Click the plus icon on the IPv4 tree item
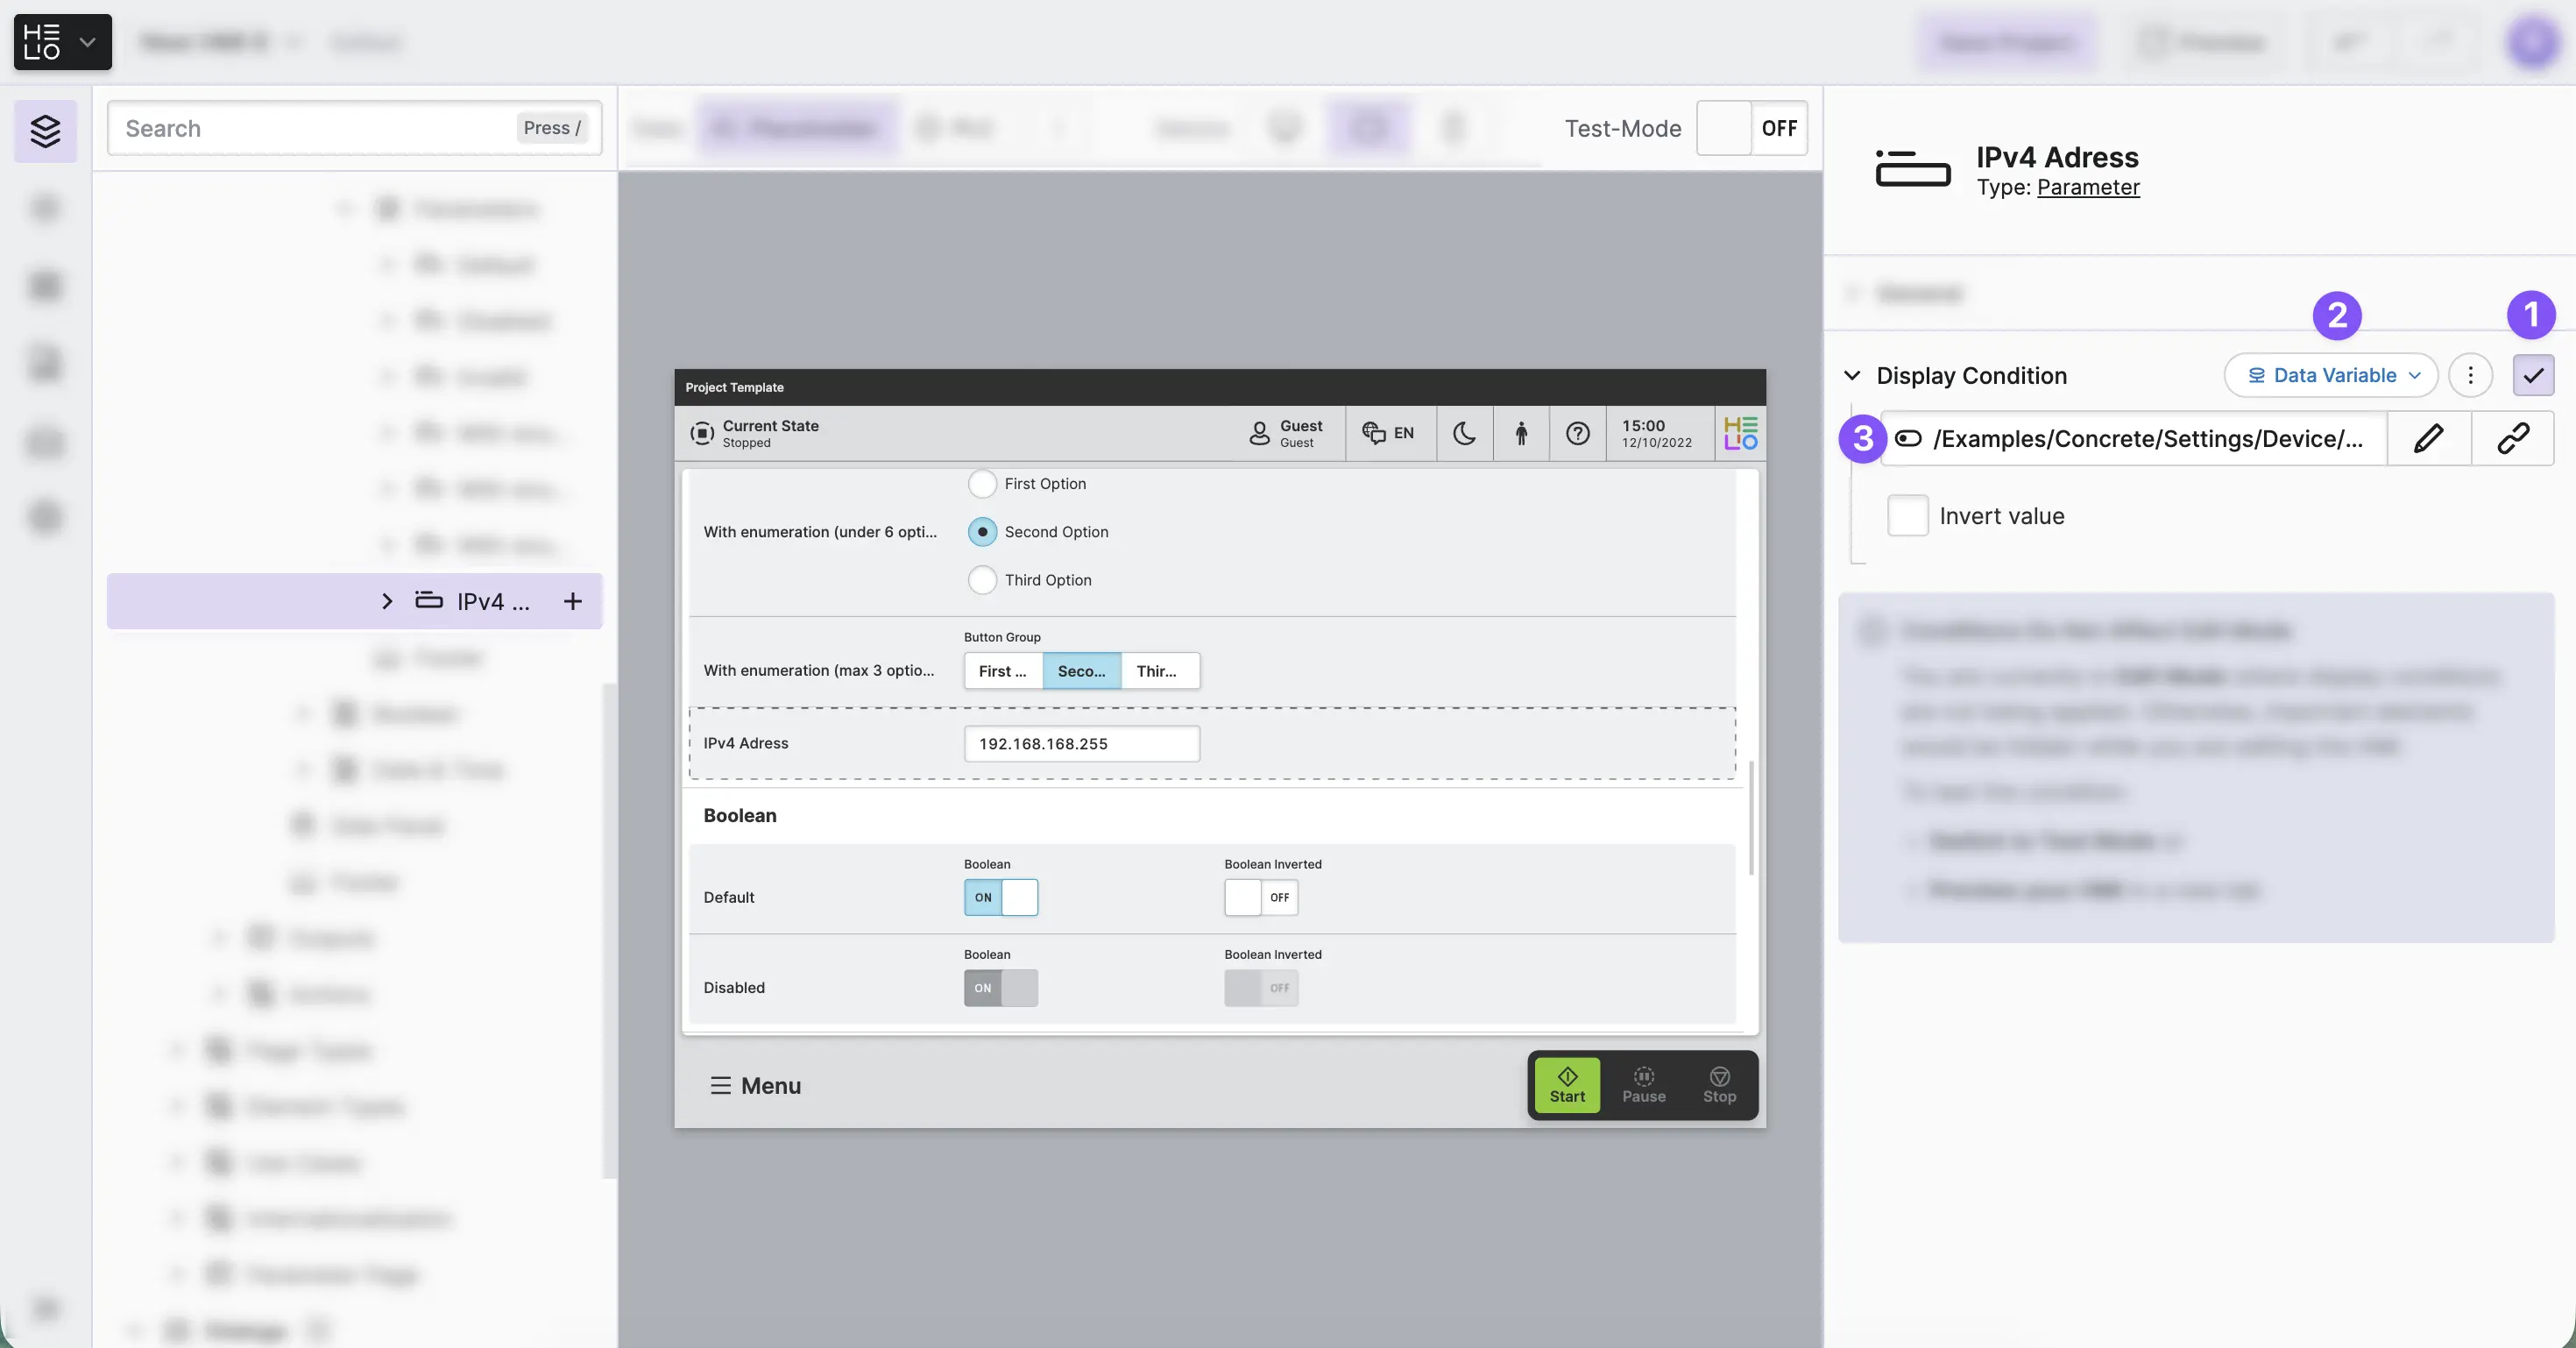The height and width of the screenshot is (1348, 2576). [x=572, y=601]
